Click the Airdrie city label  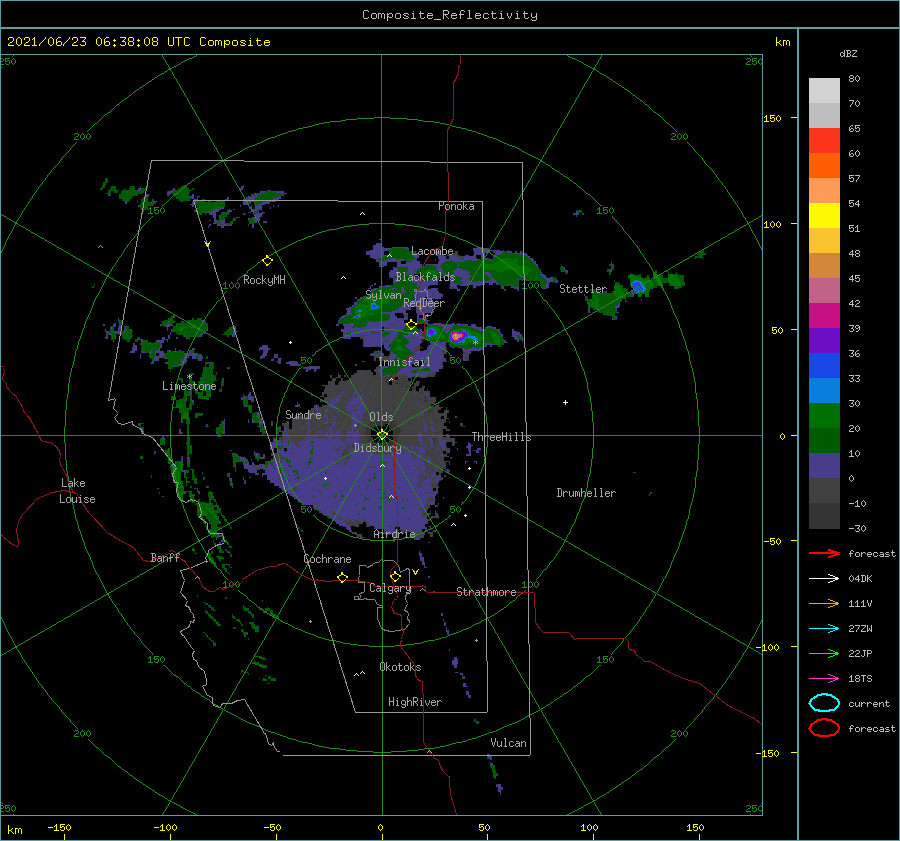coord(394,534)
